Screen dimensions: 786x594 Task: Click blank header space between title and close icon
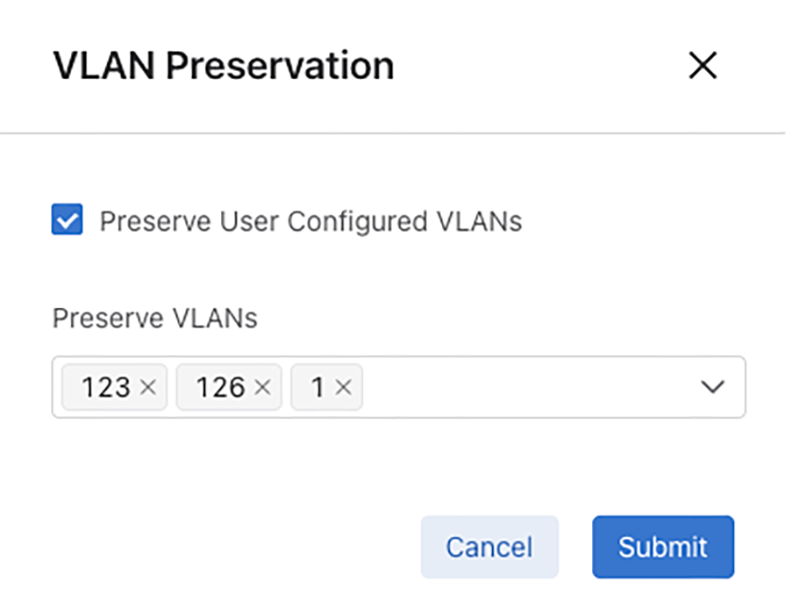pyautogui.click(x=540, y=66)
